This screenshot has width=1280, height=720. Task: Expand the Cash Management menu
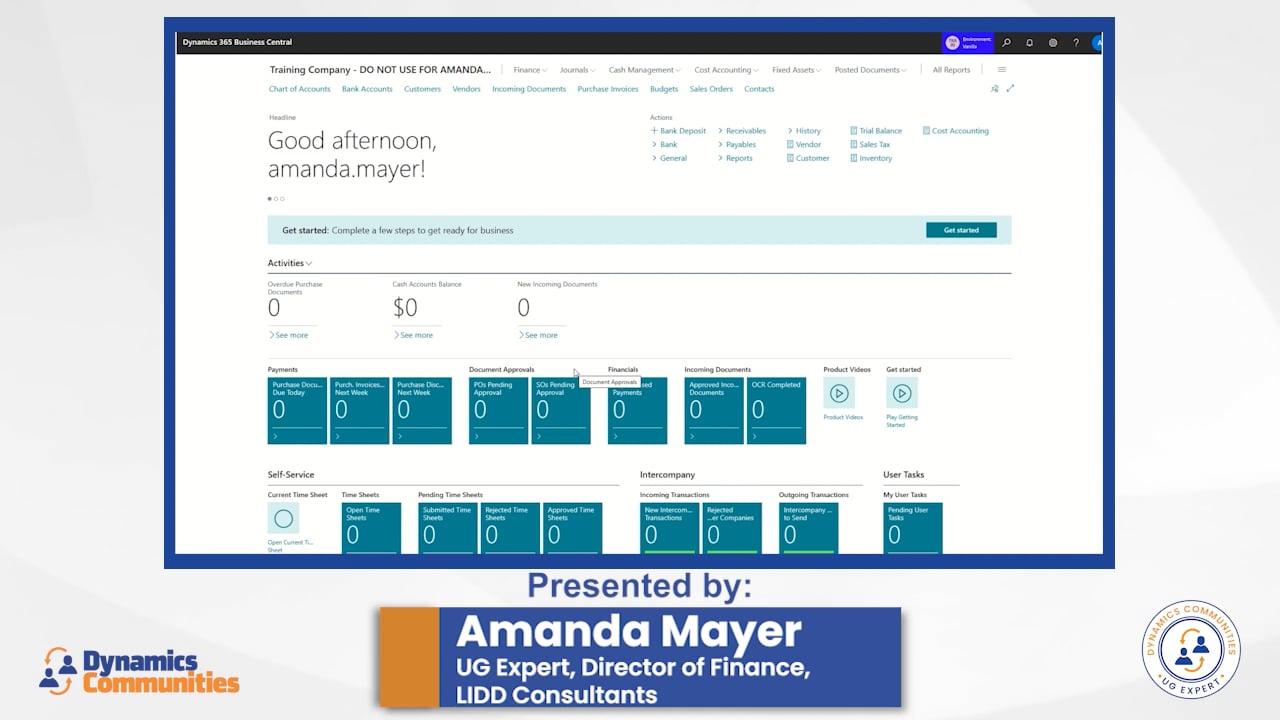[x=644, y=70]
